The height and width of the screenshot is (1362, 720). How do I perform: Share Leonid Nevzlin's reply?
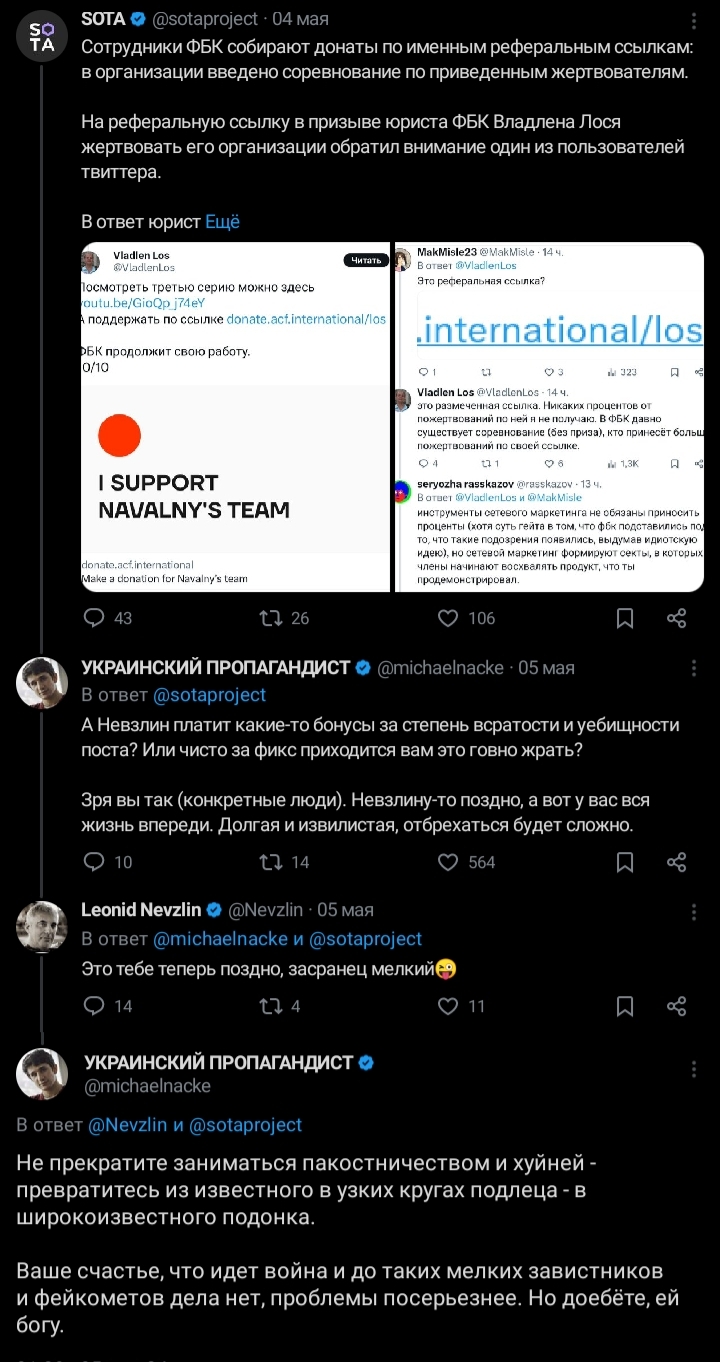pos(677,1005)
